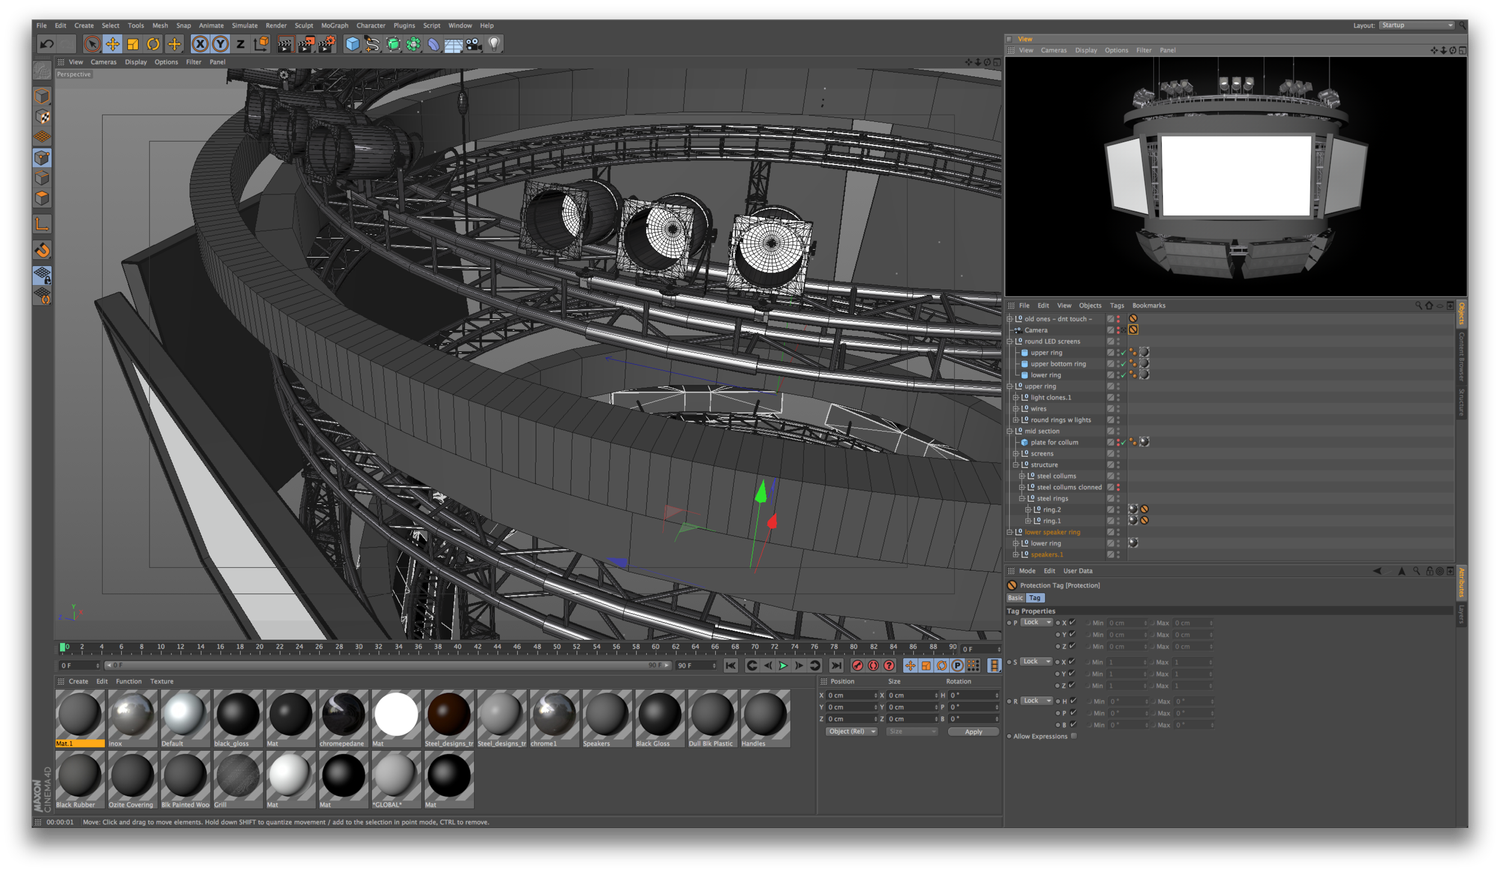1500x872 pixels.
Task: Click the green NURBS generator icon
Action: [x=393, y=44]
